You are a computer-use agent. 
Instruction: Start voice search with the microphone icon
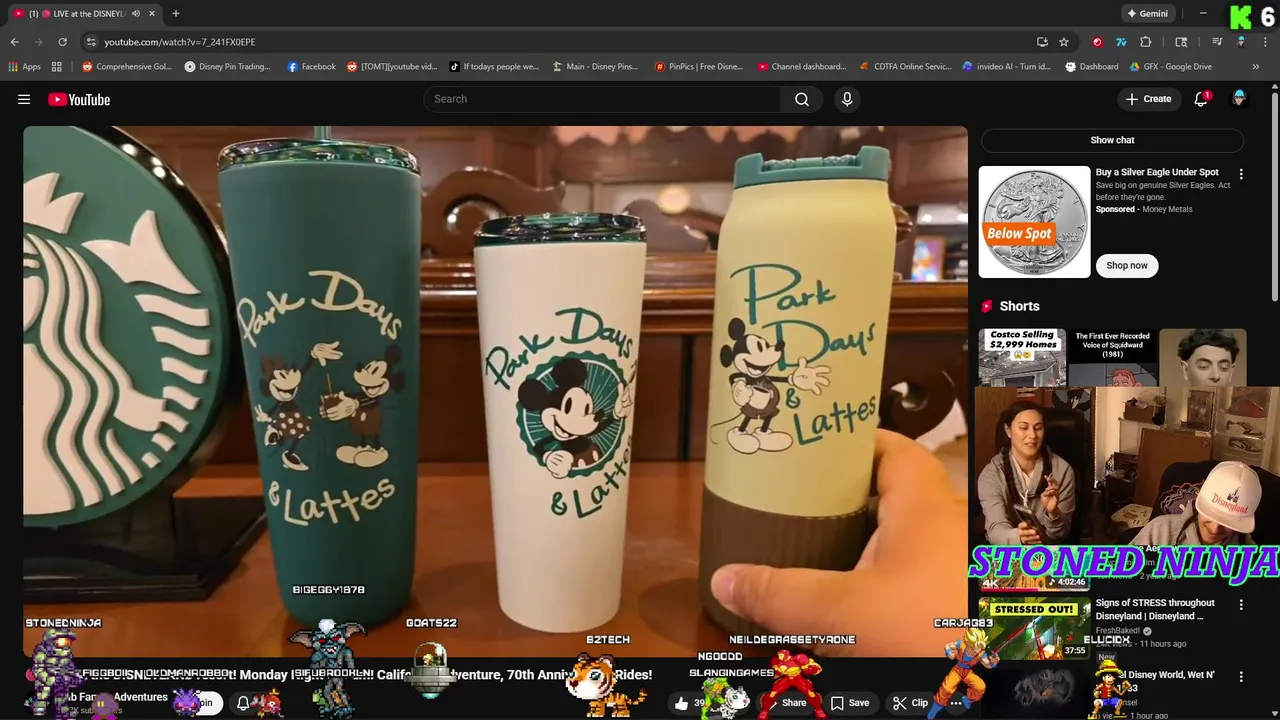[x=847, y=99]
